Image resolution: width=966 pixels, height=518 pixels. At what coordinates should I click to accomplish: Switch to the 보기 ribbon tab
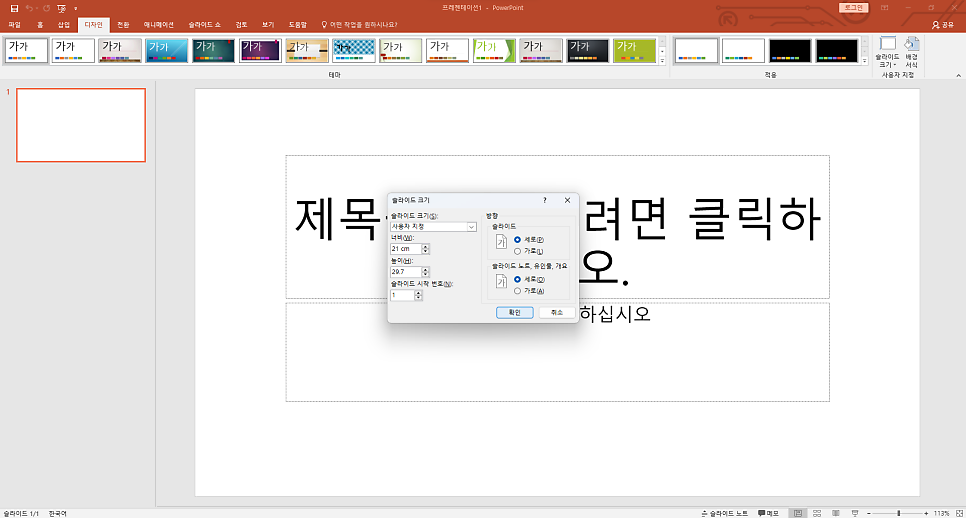click(x=268, y=25)
